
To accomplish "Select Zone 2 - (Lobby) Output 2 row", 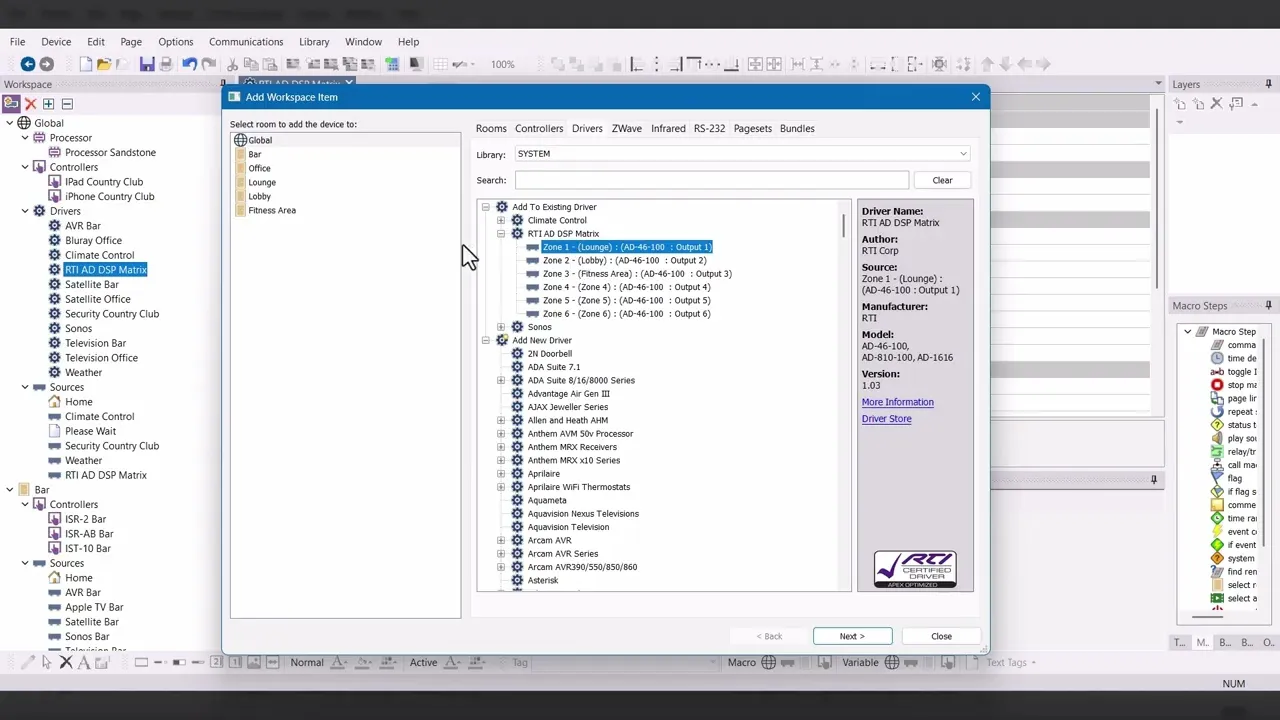I will 624,260.
